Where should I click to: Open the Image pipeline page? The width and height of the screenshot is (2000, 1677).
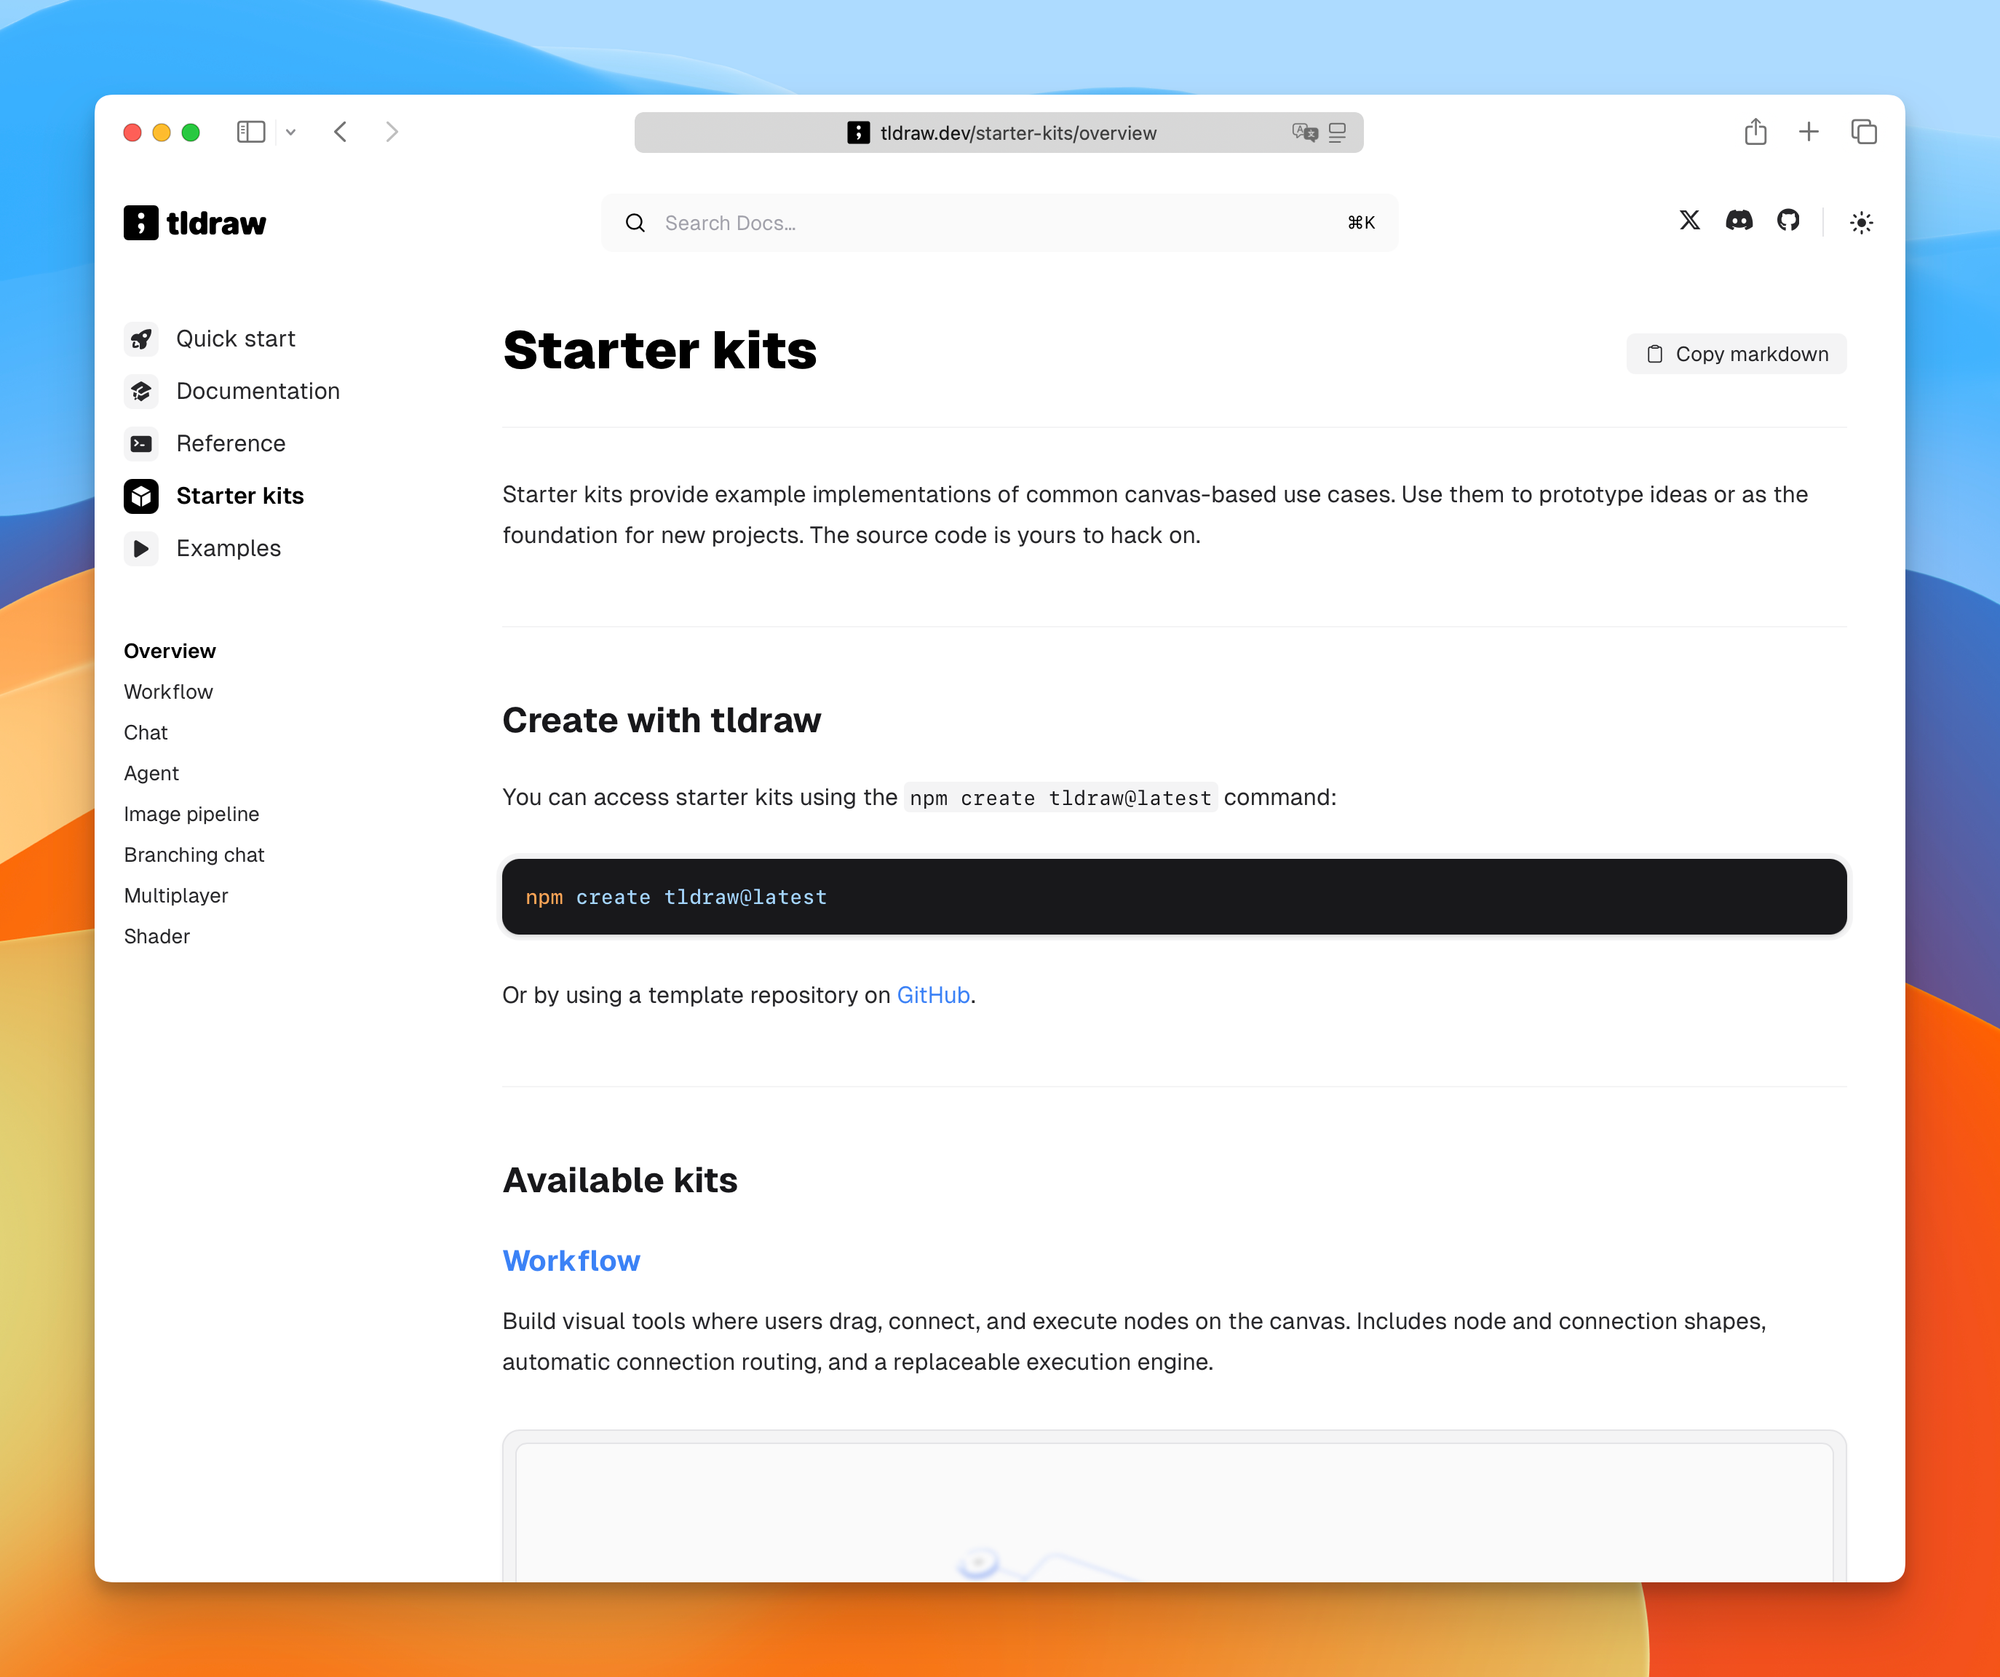click(191, 814)
